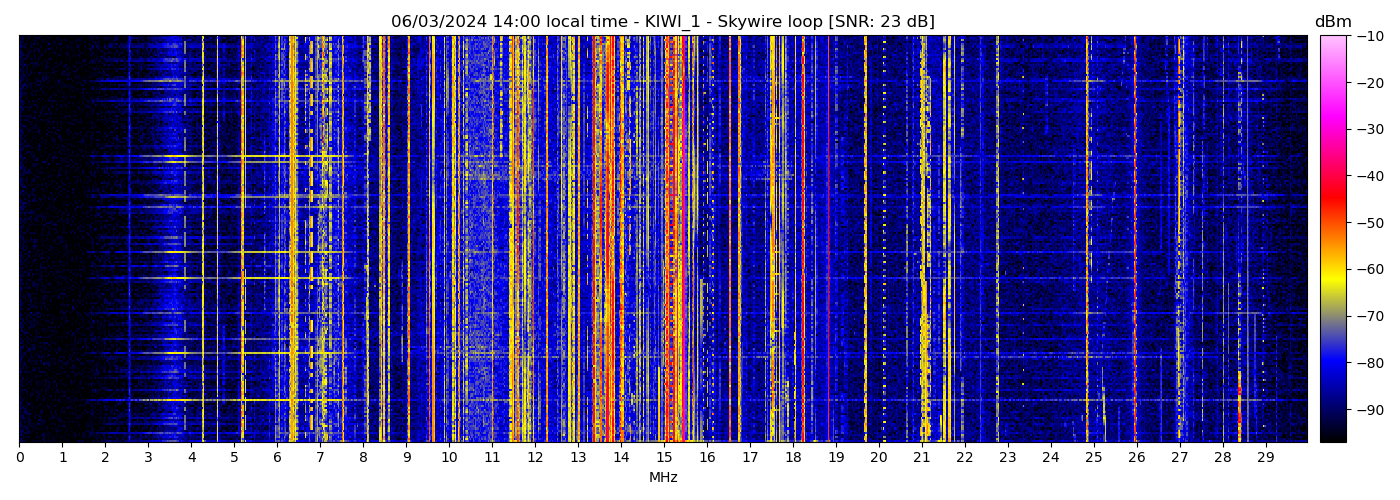The image size is (1400, 500).
Task: Click the 25 MHz axis tick label
Action: click(1093, 457)
